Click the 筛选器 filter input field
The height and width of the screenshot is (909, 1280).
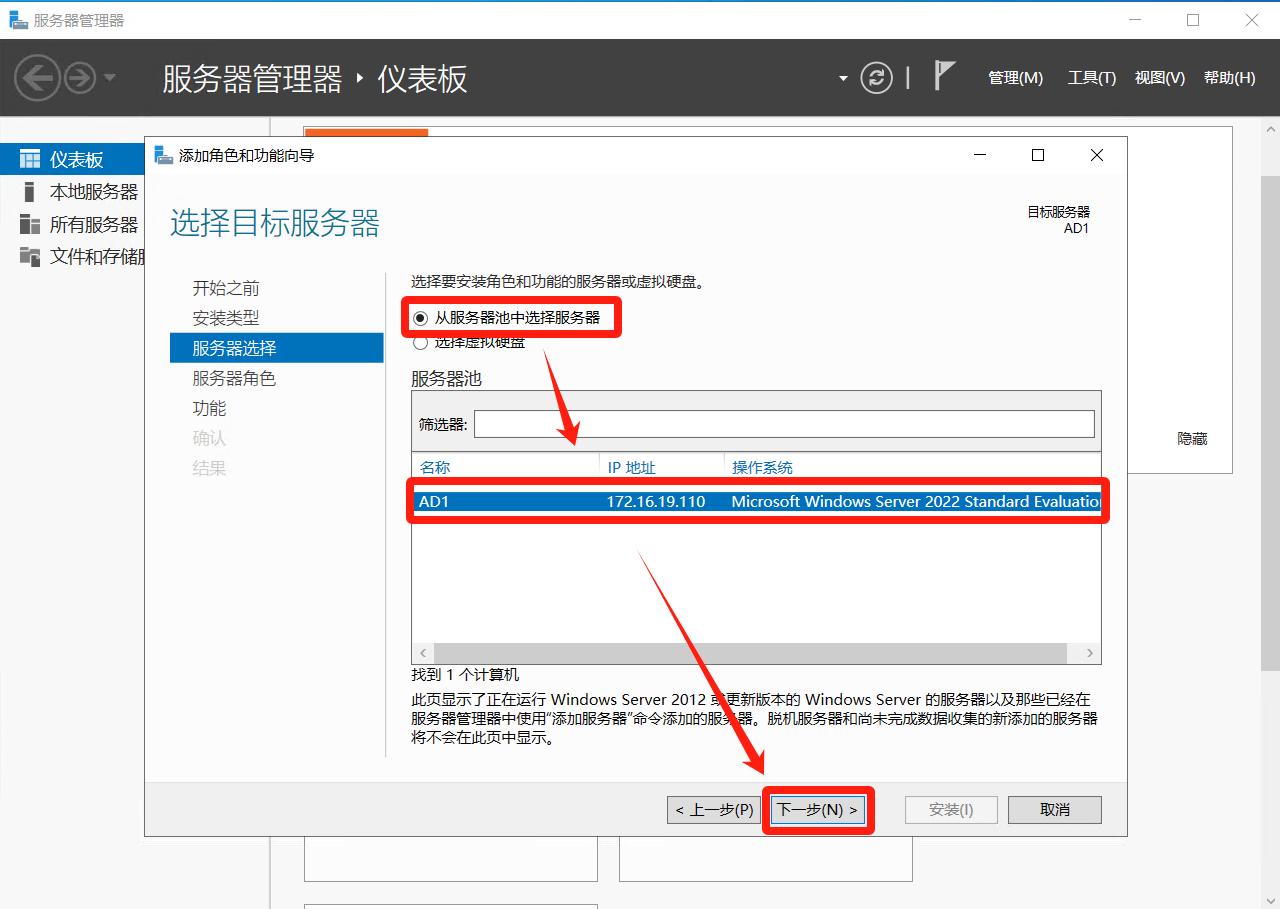click(x=784, y=424)
